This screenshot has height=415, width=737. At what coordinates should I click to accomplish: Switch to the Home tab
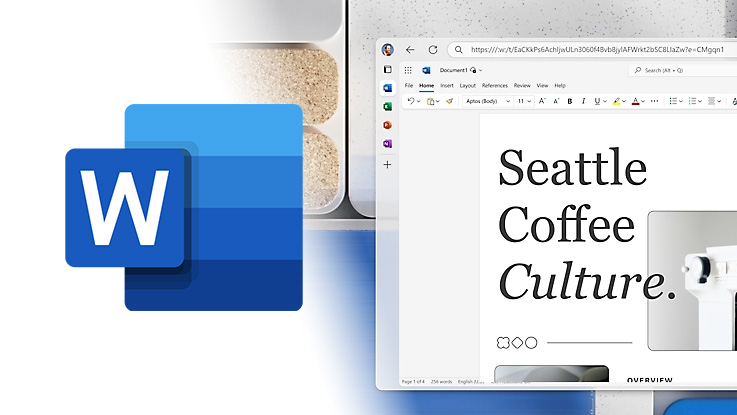[426, 86]
